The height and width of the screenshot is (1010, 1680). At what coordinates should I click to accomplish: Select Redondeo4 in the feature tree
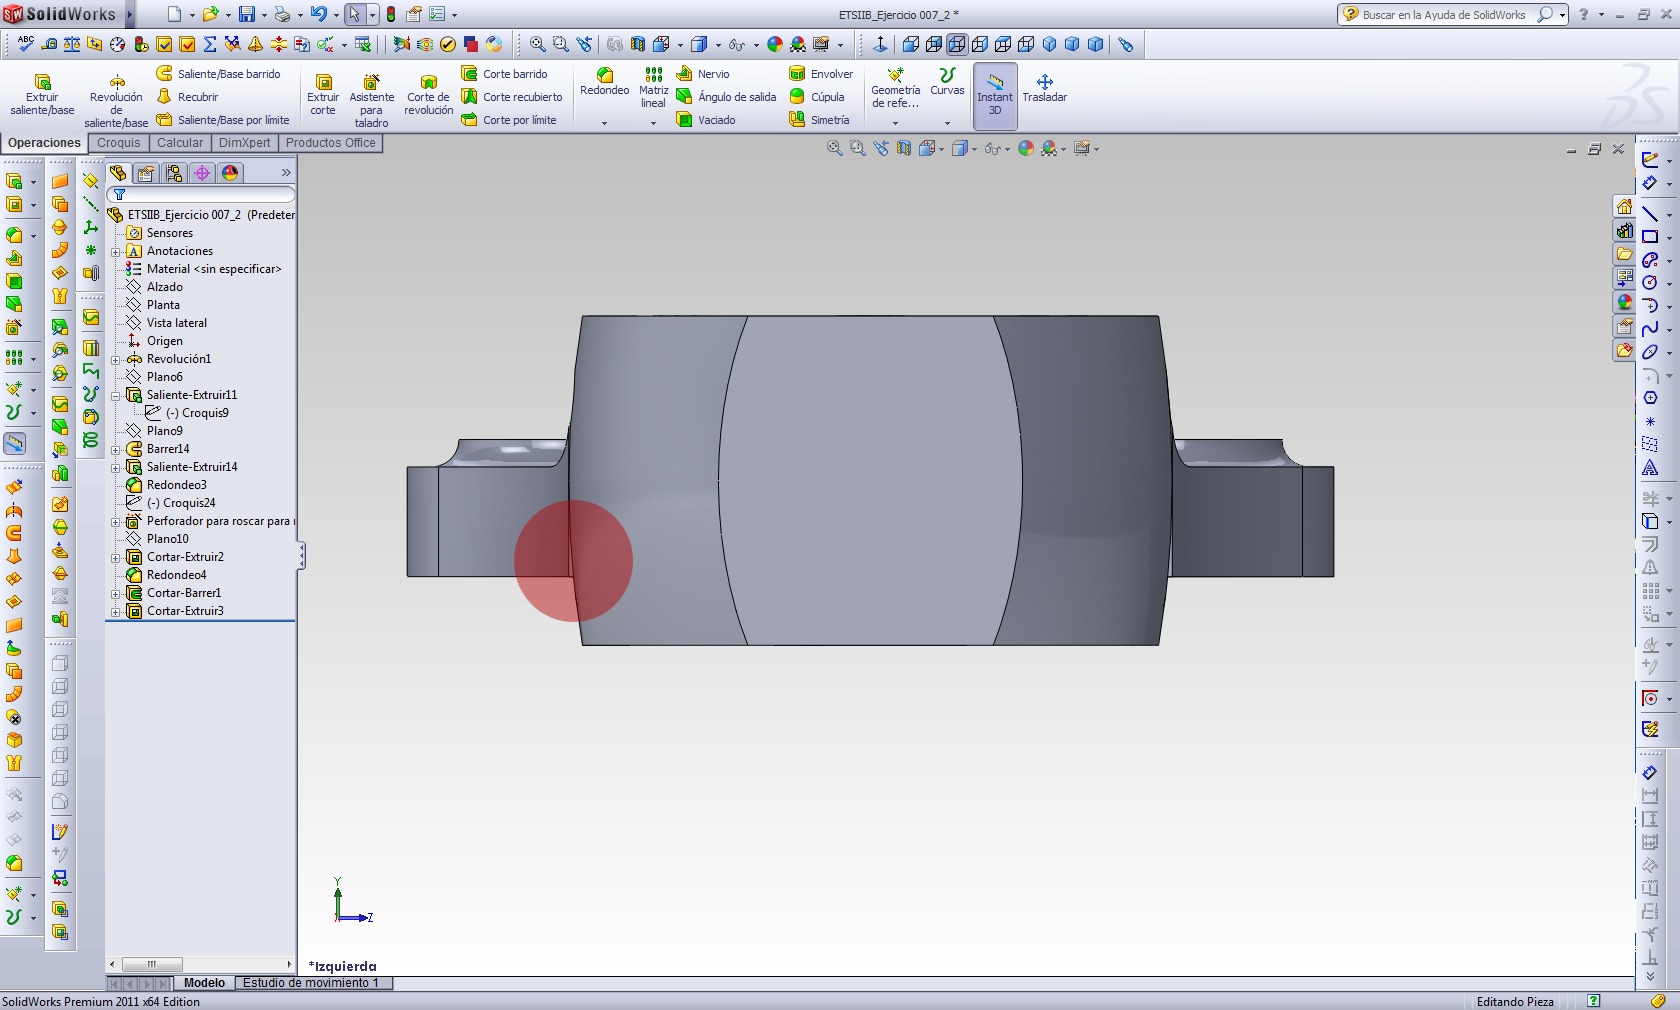166,575
